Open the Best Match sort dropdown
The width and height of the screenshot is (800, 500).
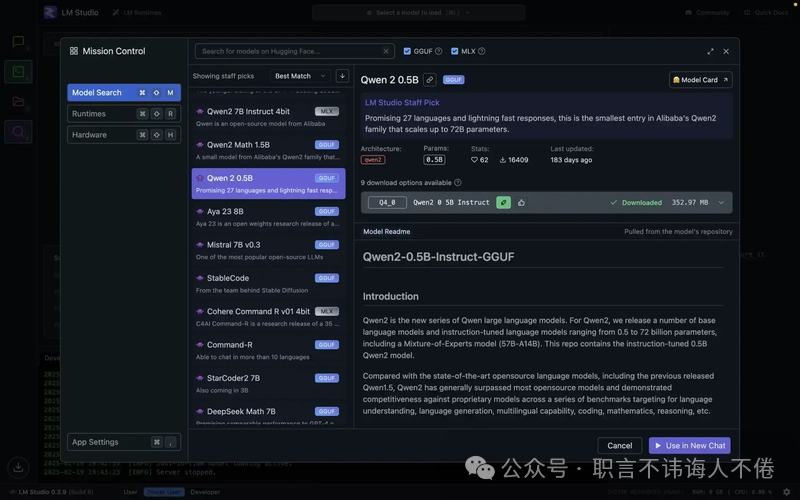tap(300, 76)
